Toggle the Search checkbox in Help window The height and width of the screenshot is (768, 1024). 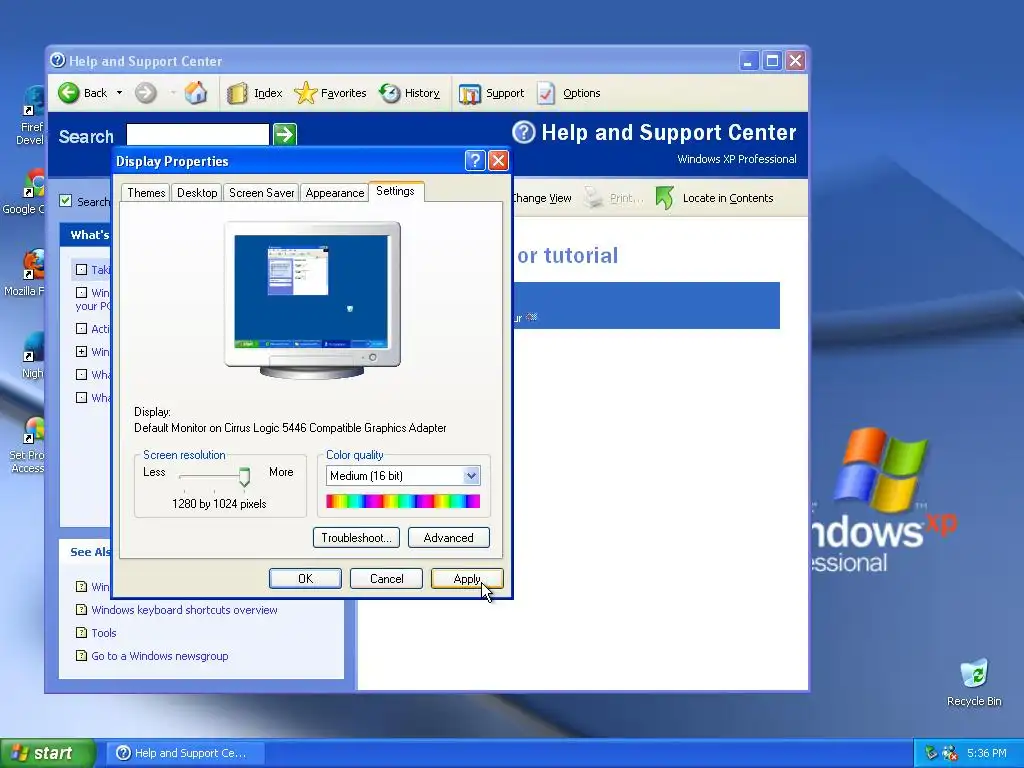coord(65,200)
